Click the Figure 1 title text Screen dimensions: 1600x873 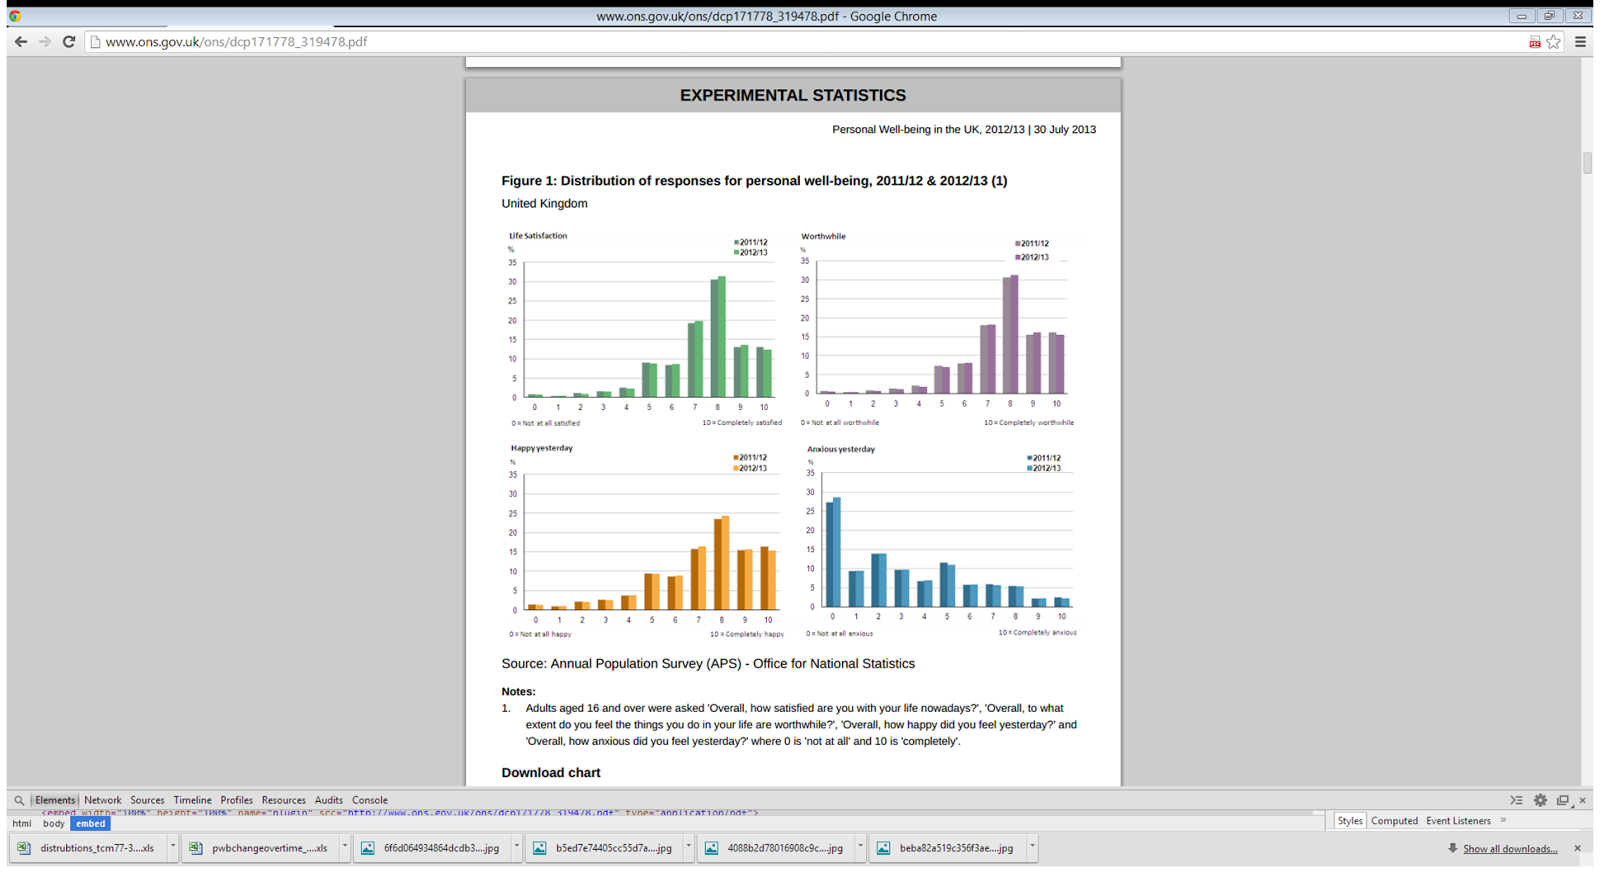(x=754, y=181)
